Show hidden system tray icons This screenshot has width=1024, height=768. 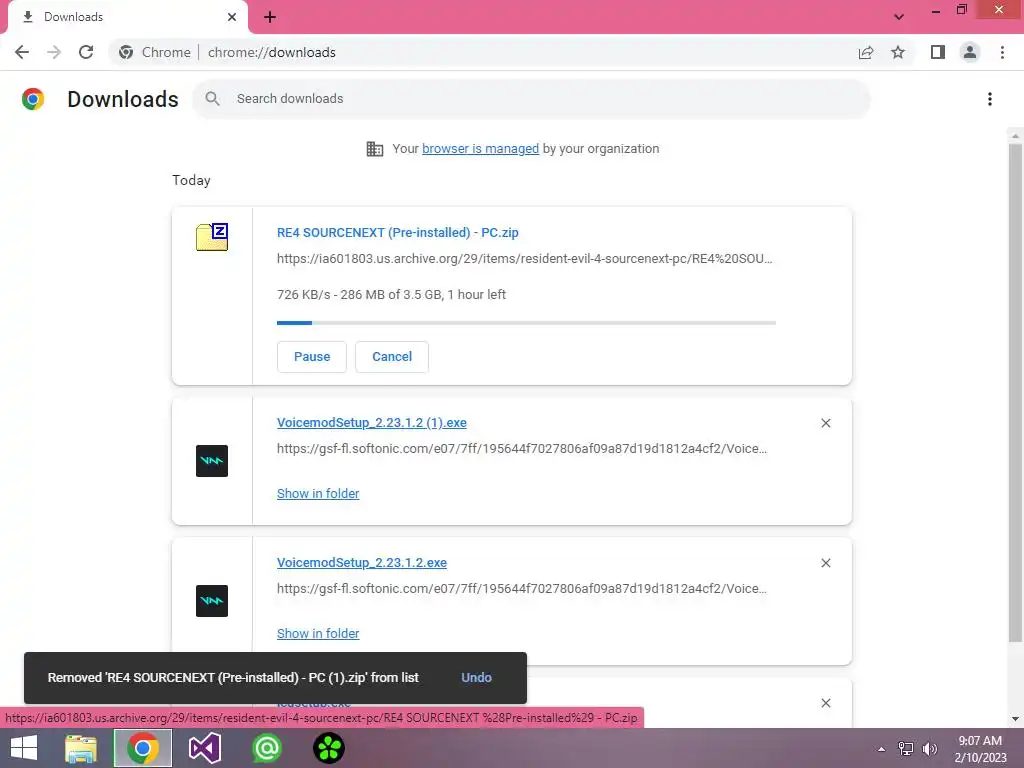882,749
